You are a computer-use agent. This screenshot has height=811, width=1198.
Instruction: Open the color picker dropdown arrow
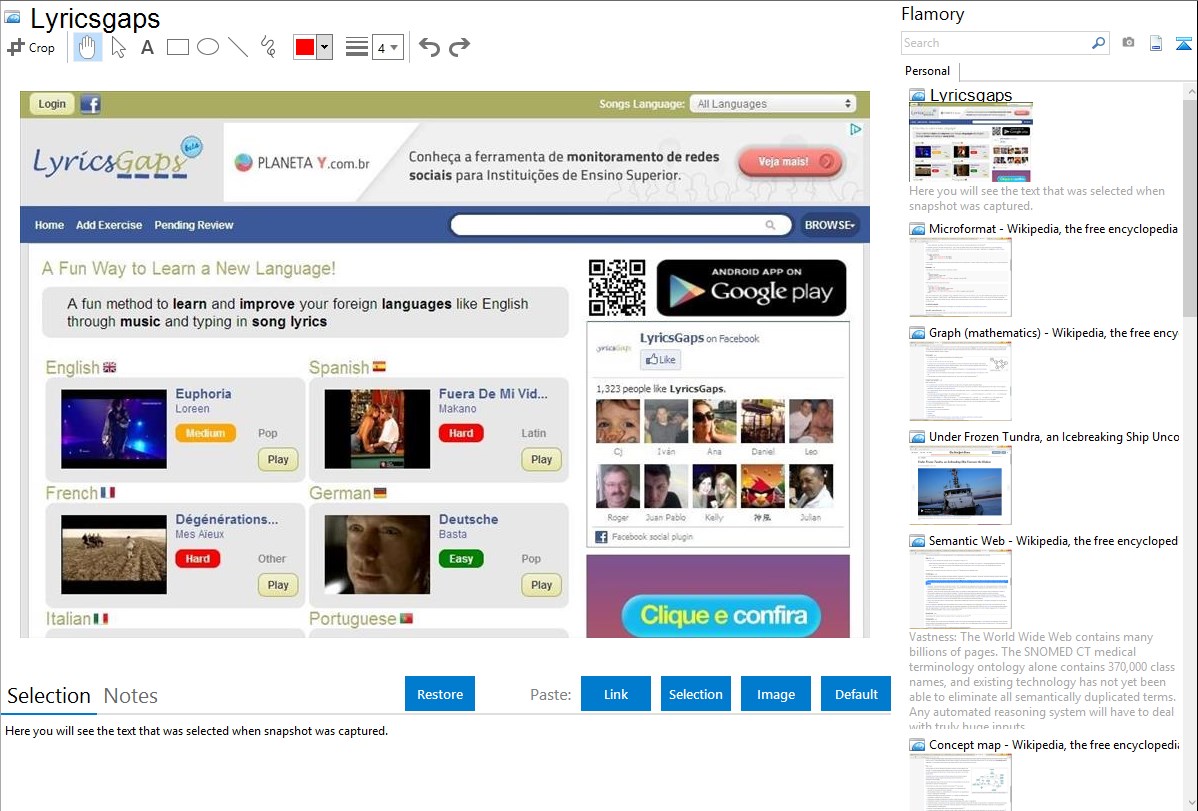click(x=324, y=47)
